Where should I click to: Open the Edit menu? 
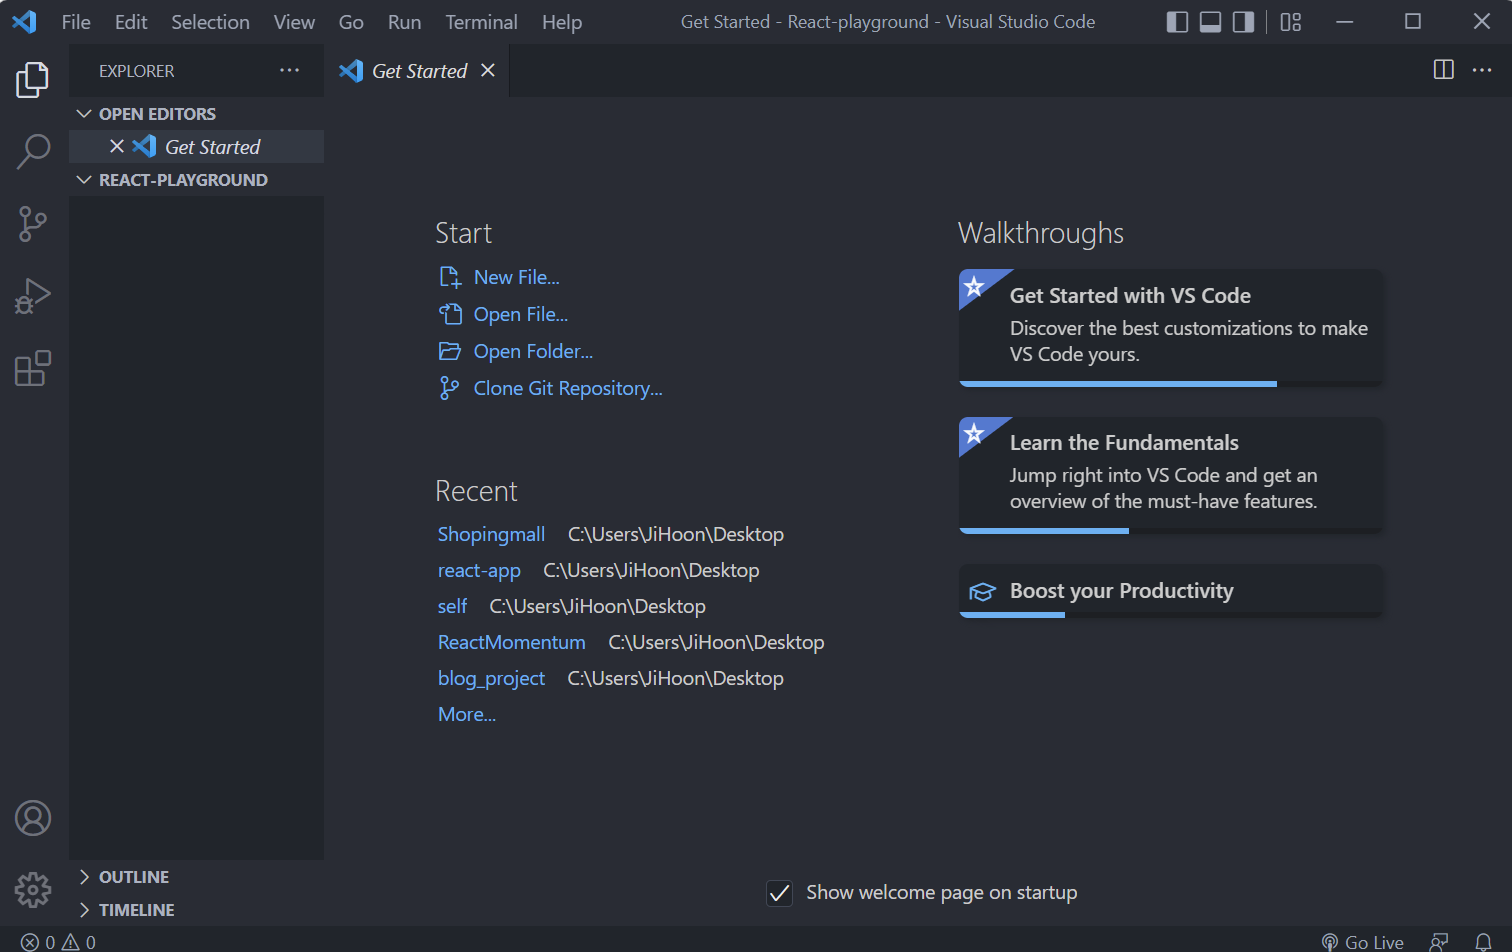click(x=131, y=22)
